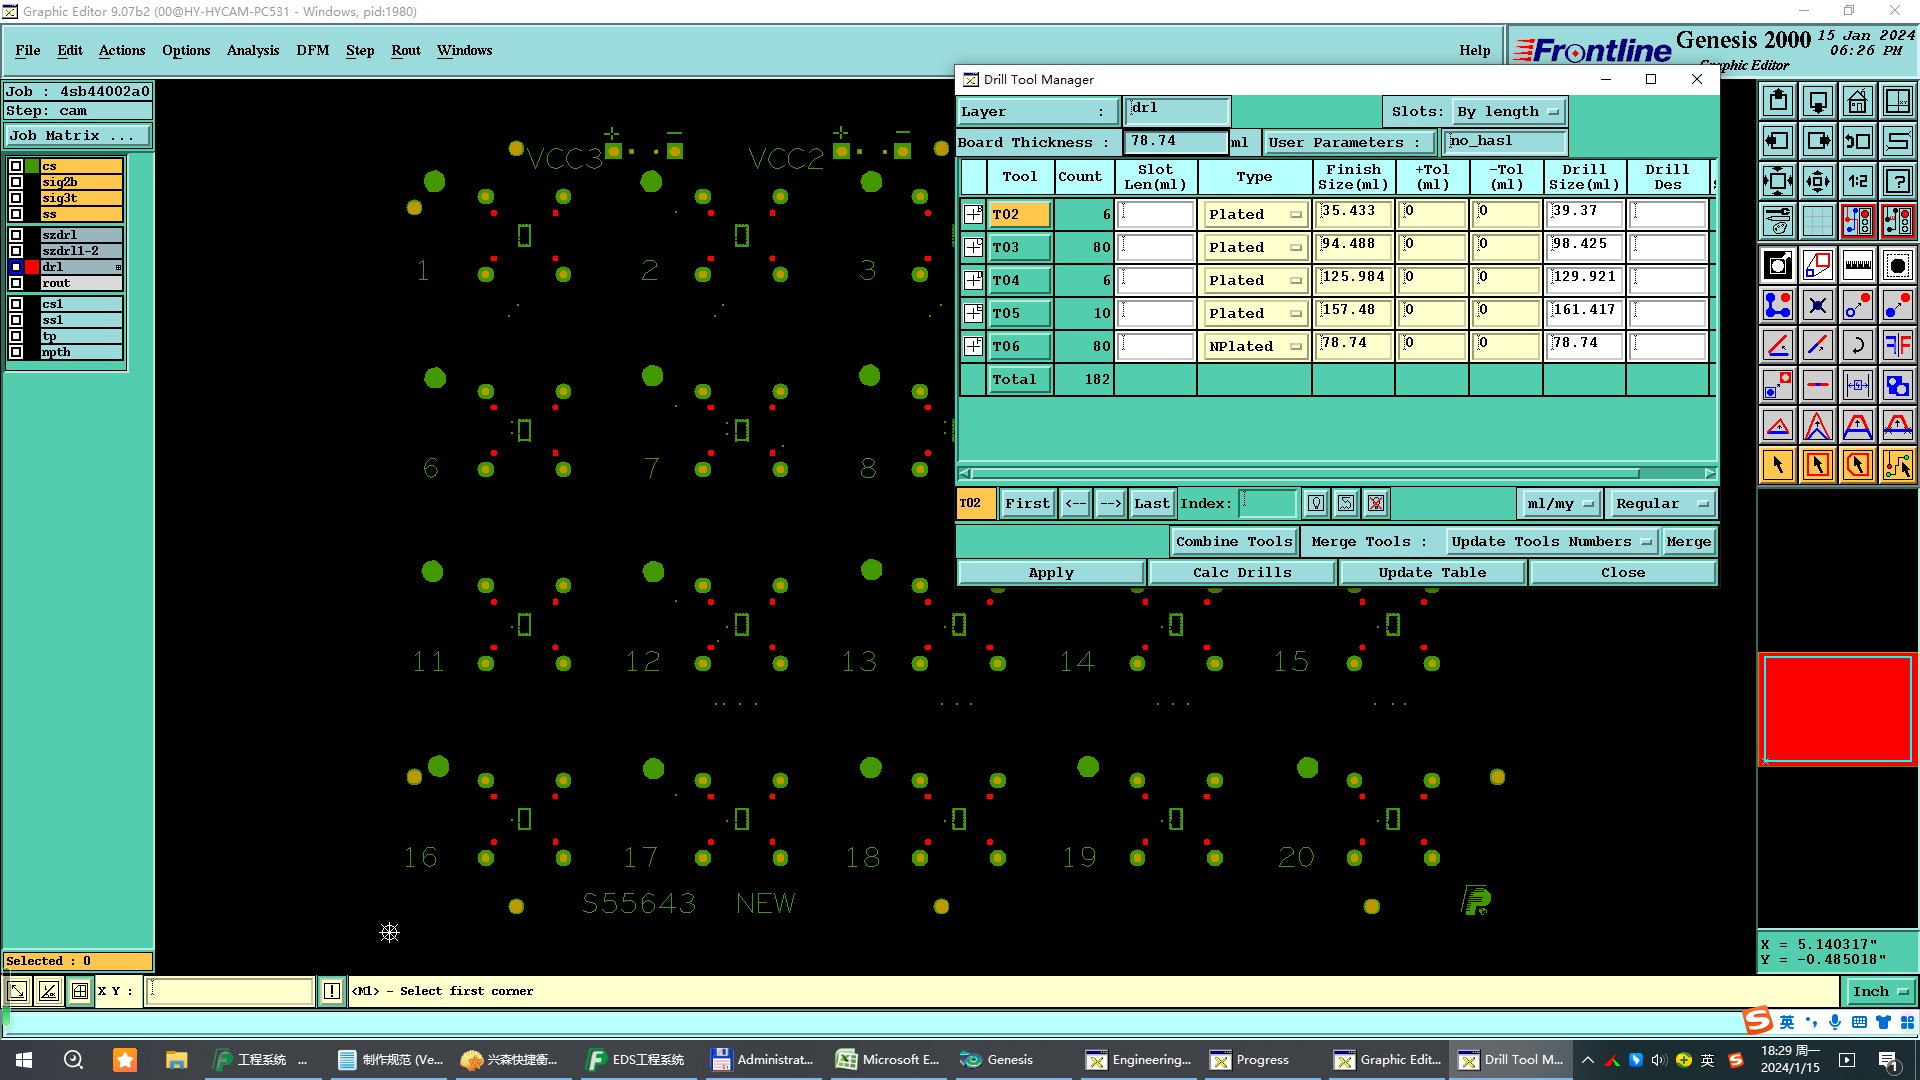This screenshot has height=1080, width=1920.
Task: Click the add feature icon with black background
Action: coord(1778,265)
